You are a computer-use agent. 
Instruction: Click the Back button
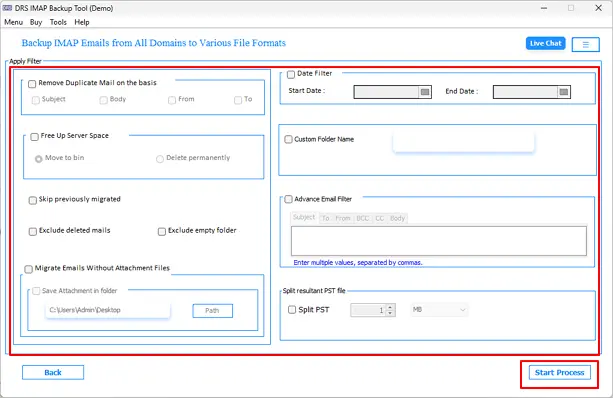tap(53, 373)
